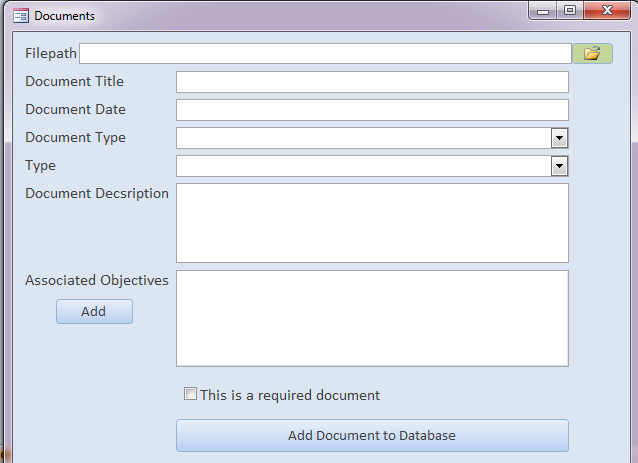This screenshot has height=463, width=638.
Task: Click into the Document Title field
Action: 372,82
